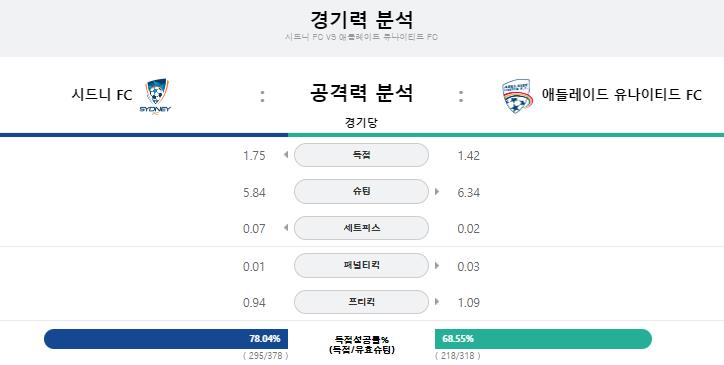Click the right arrow beside 페널티킥 pill
This screenshot has height=365, width=724.
pyautogui.click(x=437, y=265)
